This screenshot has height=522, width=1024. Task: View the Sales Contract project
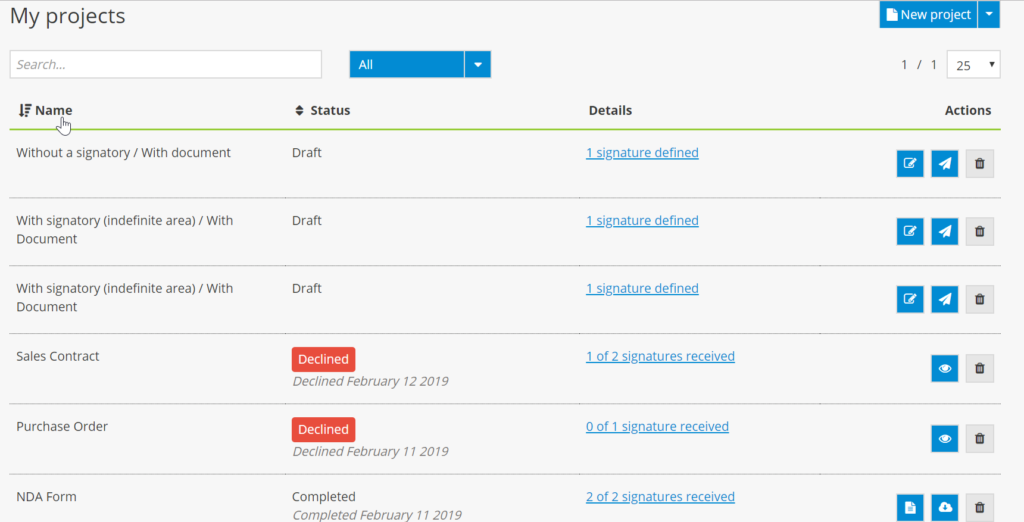pyautogui.click(x=945, y=369)
